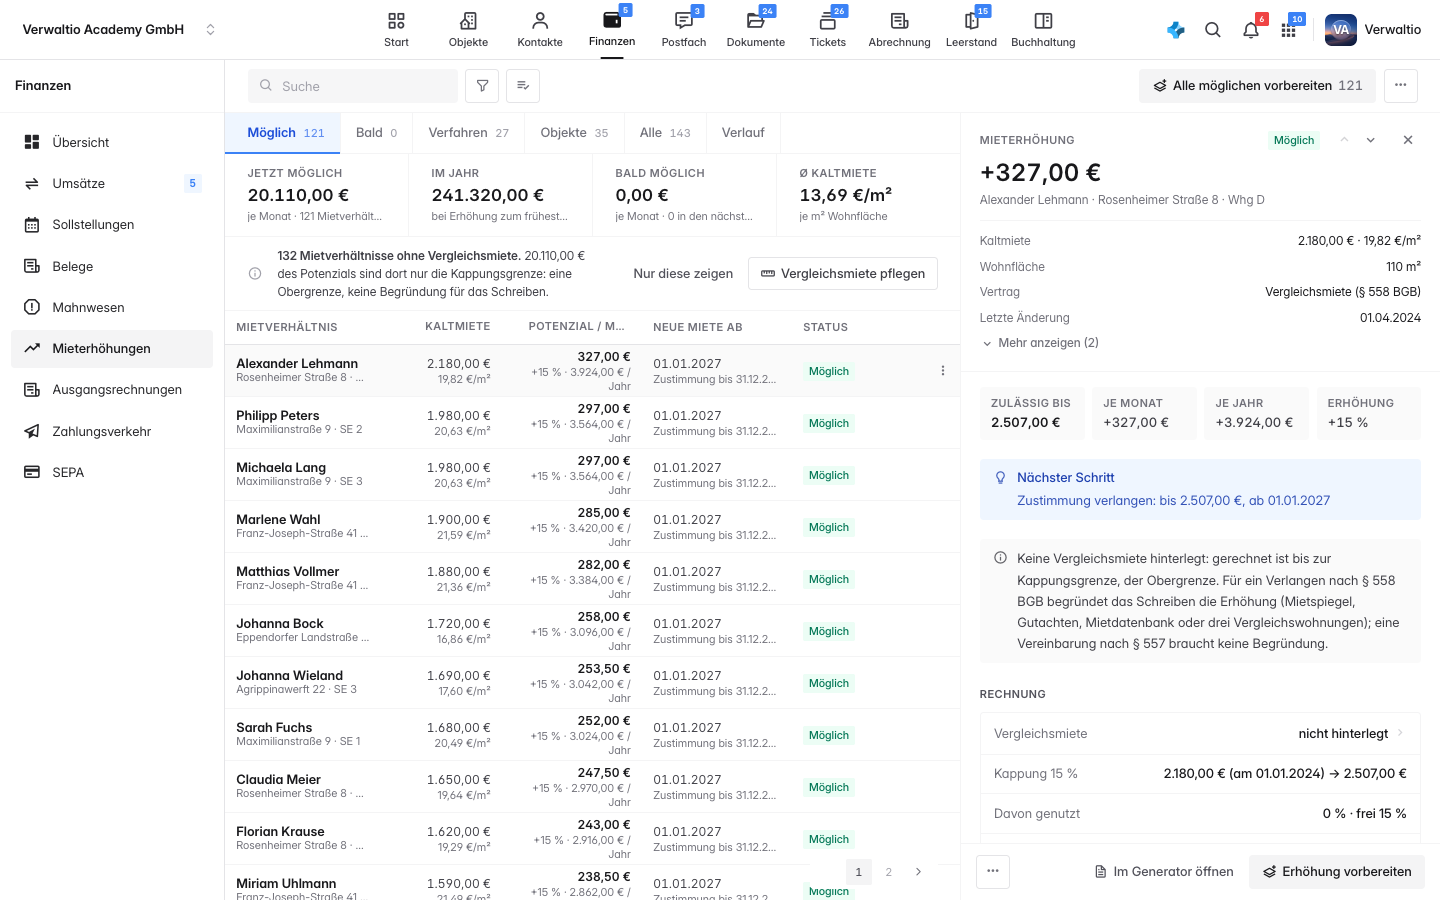The image size is (1440, 900).
Task: Open the three-dot menu in detail footer
Action: pos(993,872)
